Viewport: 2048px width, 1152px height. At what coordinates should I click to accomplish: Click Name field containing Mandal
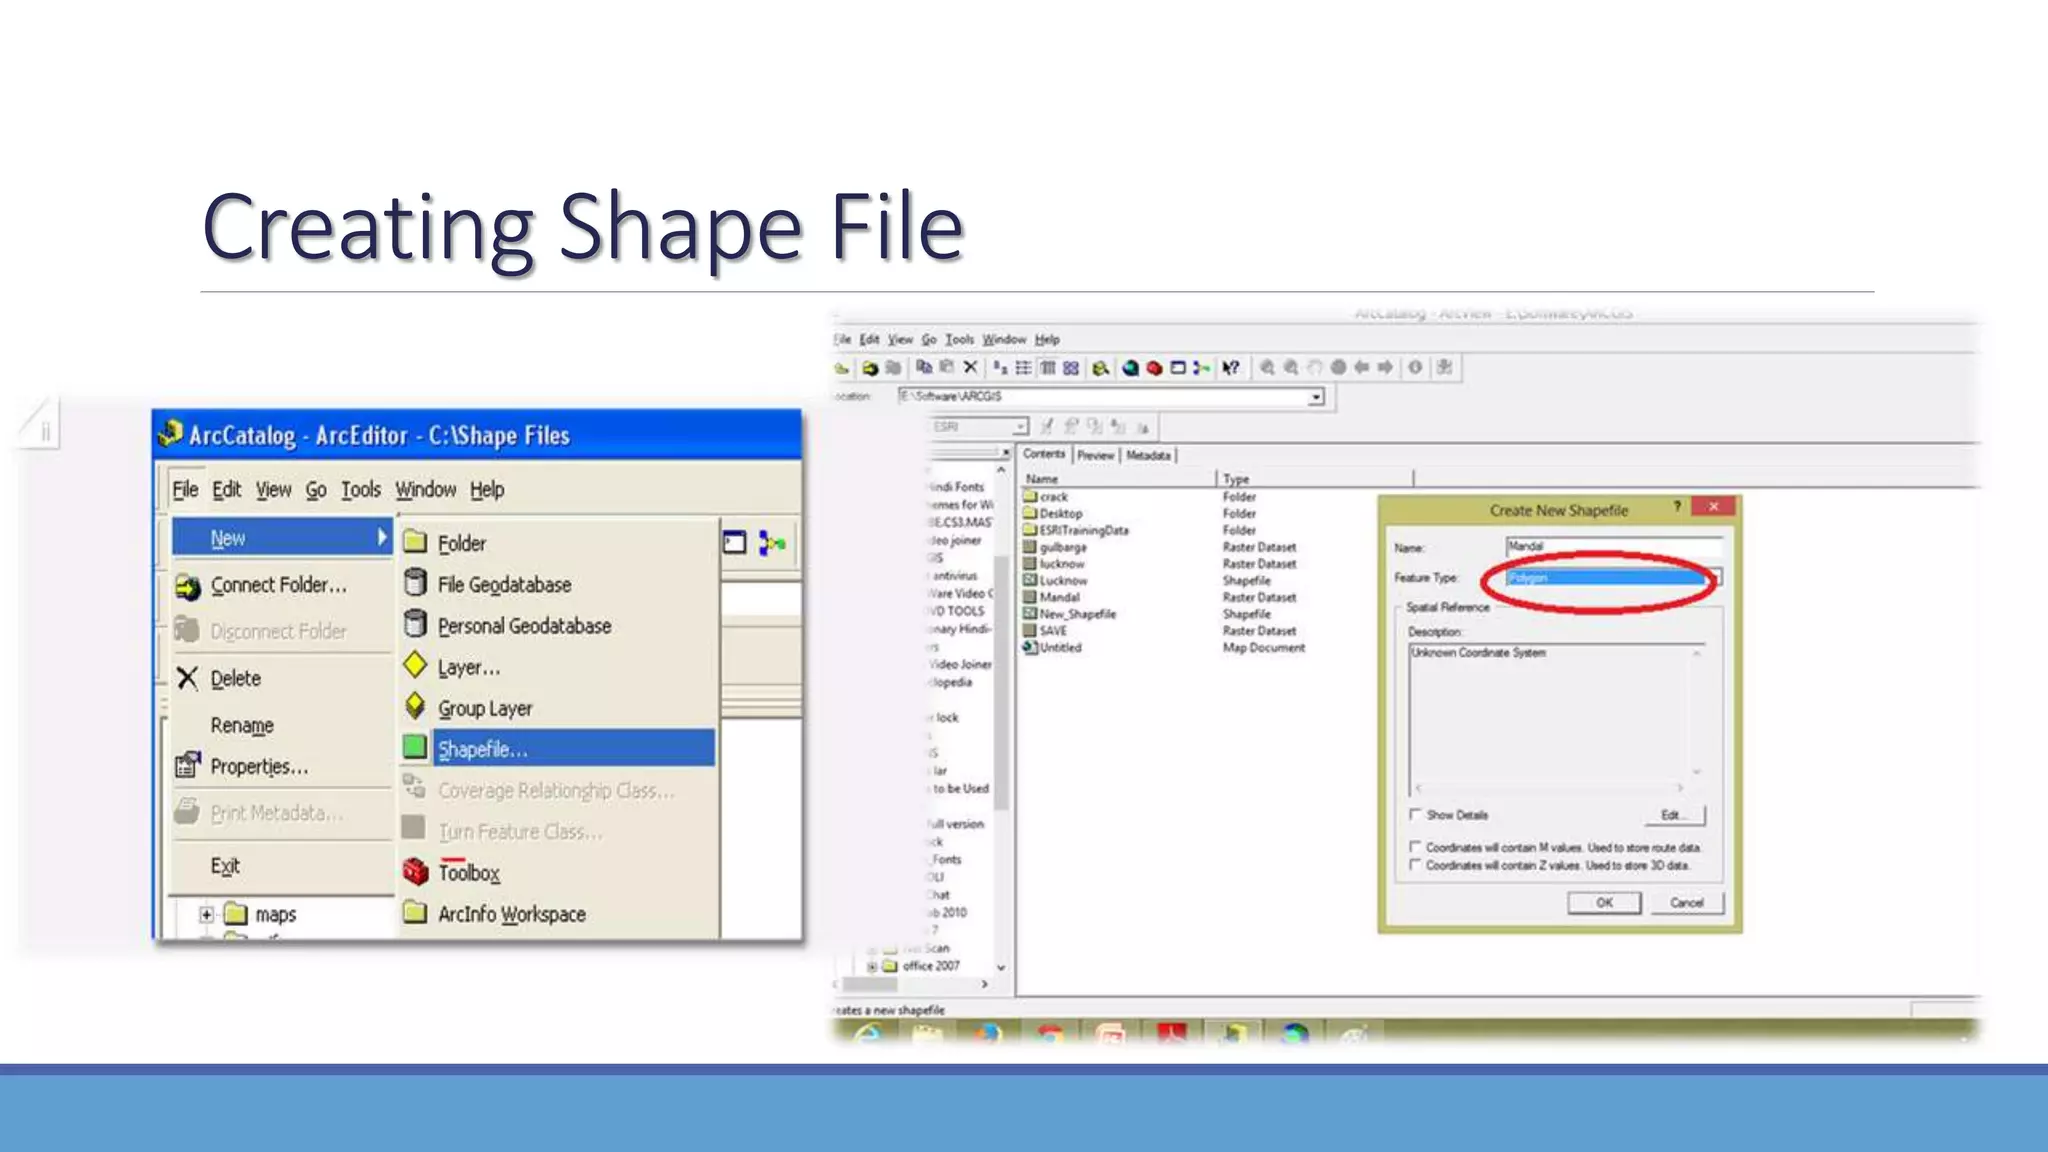pyautogui.click(x=1614, y=546)
